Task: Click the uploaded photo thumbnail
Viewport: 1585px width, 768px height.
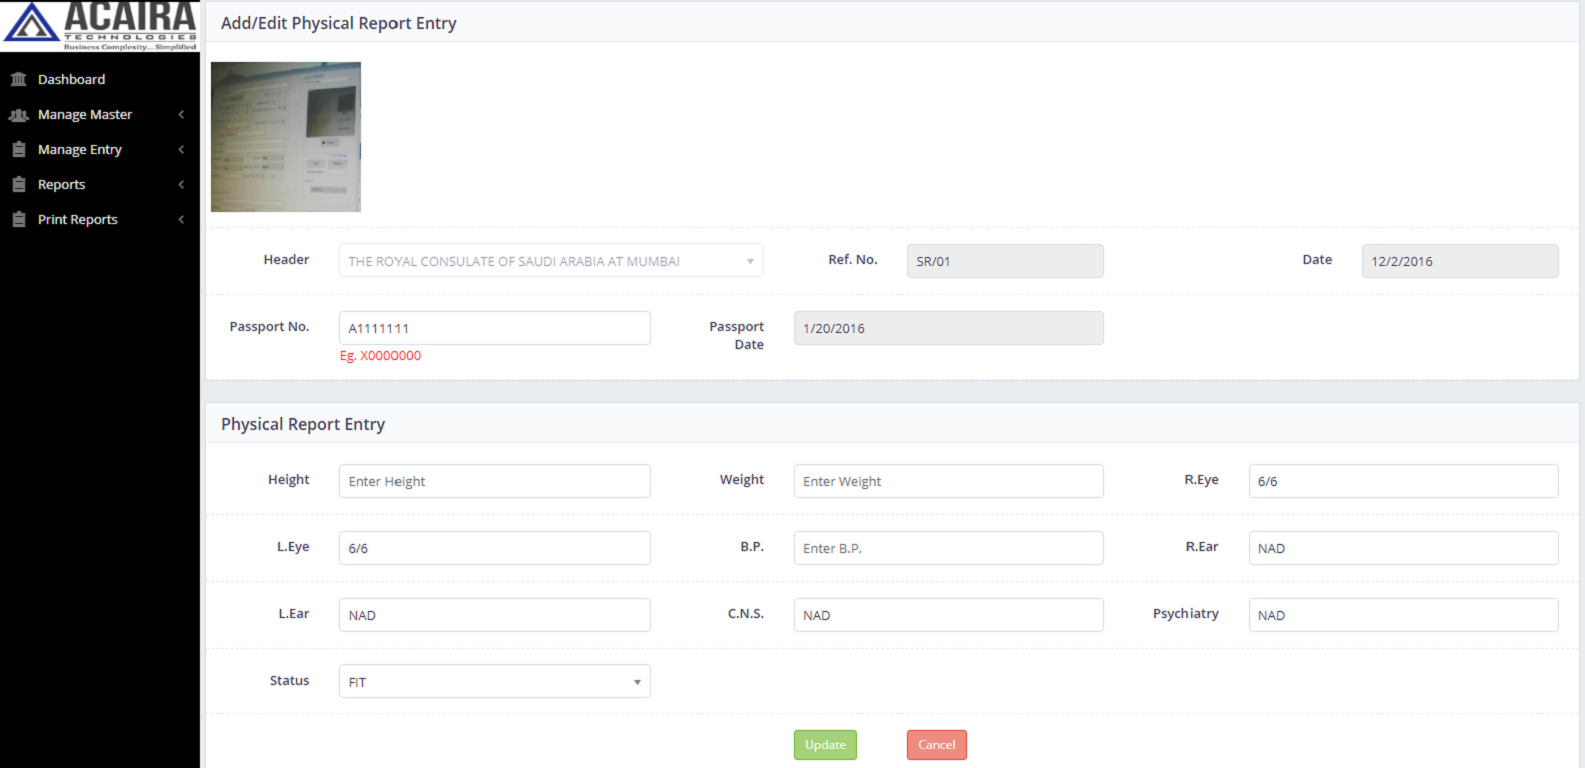Action: point(286,137)
